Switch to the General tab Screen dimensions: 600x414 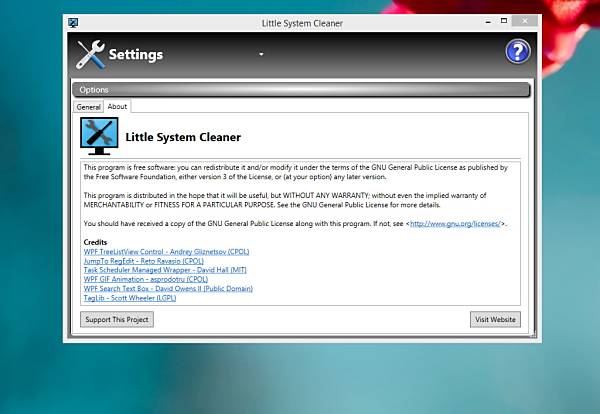pyautogui.click(x=88, y=107)
